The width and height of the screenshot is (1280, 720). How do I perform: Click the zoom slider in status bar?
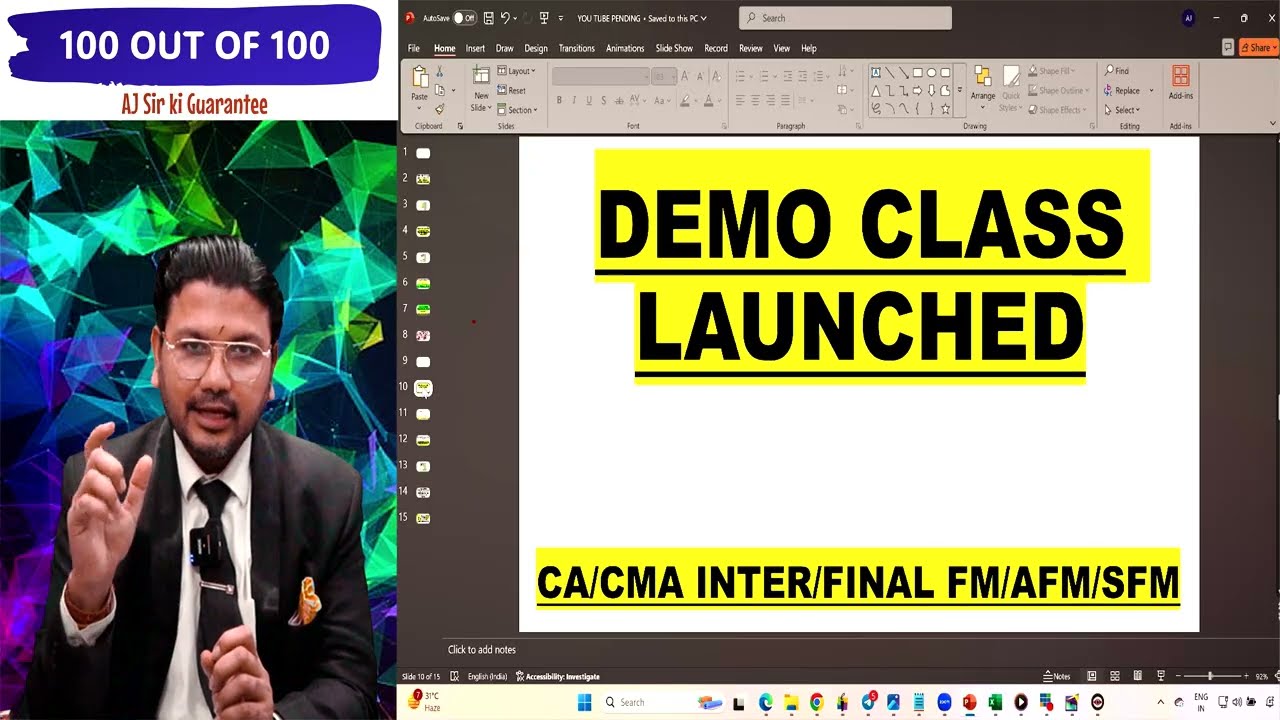coord(1210,676)
